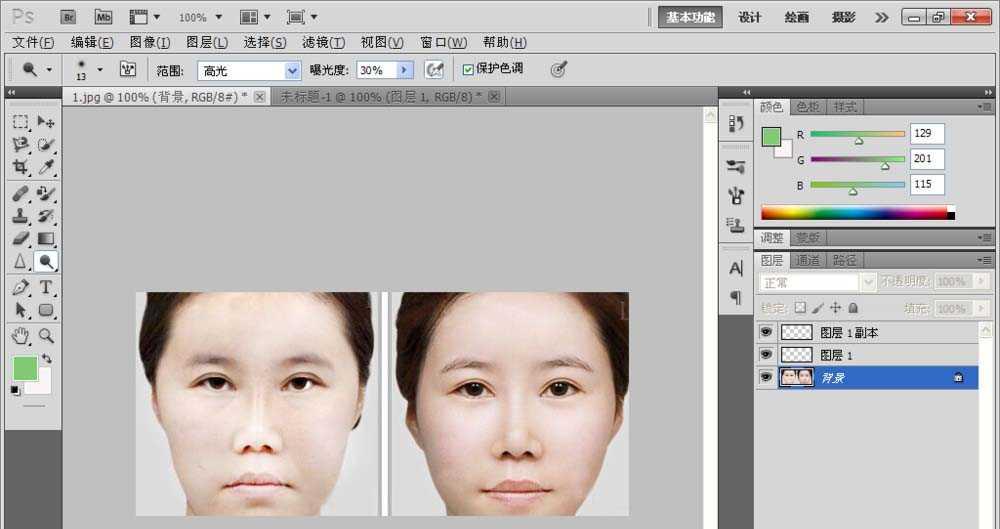The width and height of the screenshot is (1000, 529).
Task: Select the Eraser tool
Action: (x=20, y=239)
